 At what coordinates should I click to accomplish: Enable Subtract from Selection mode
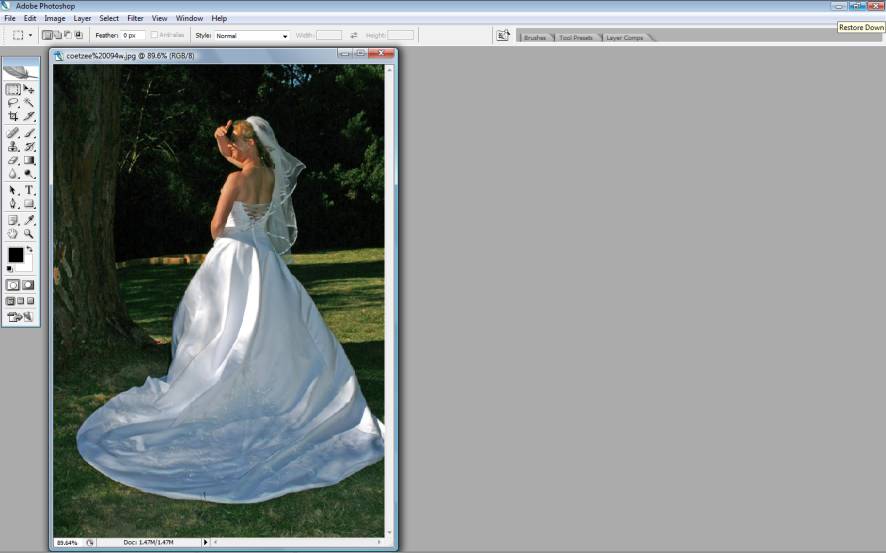[x=68, y=35]
